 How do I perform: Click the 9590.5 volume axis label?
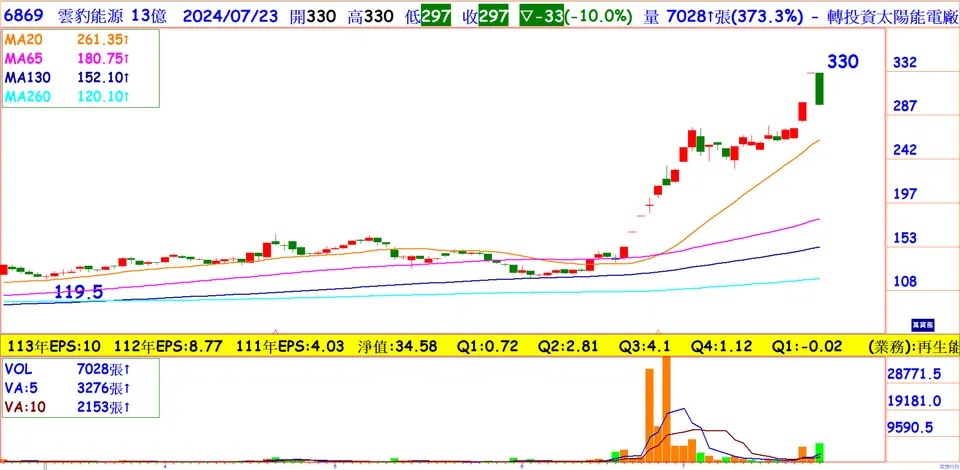click(910, 428)
